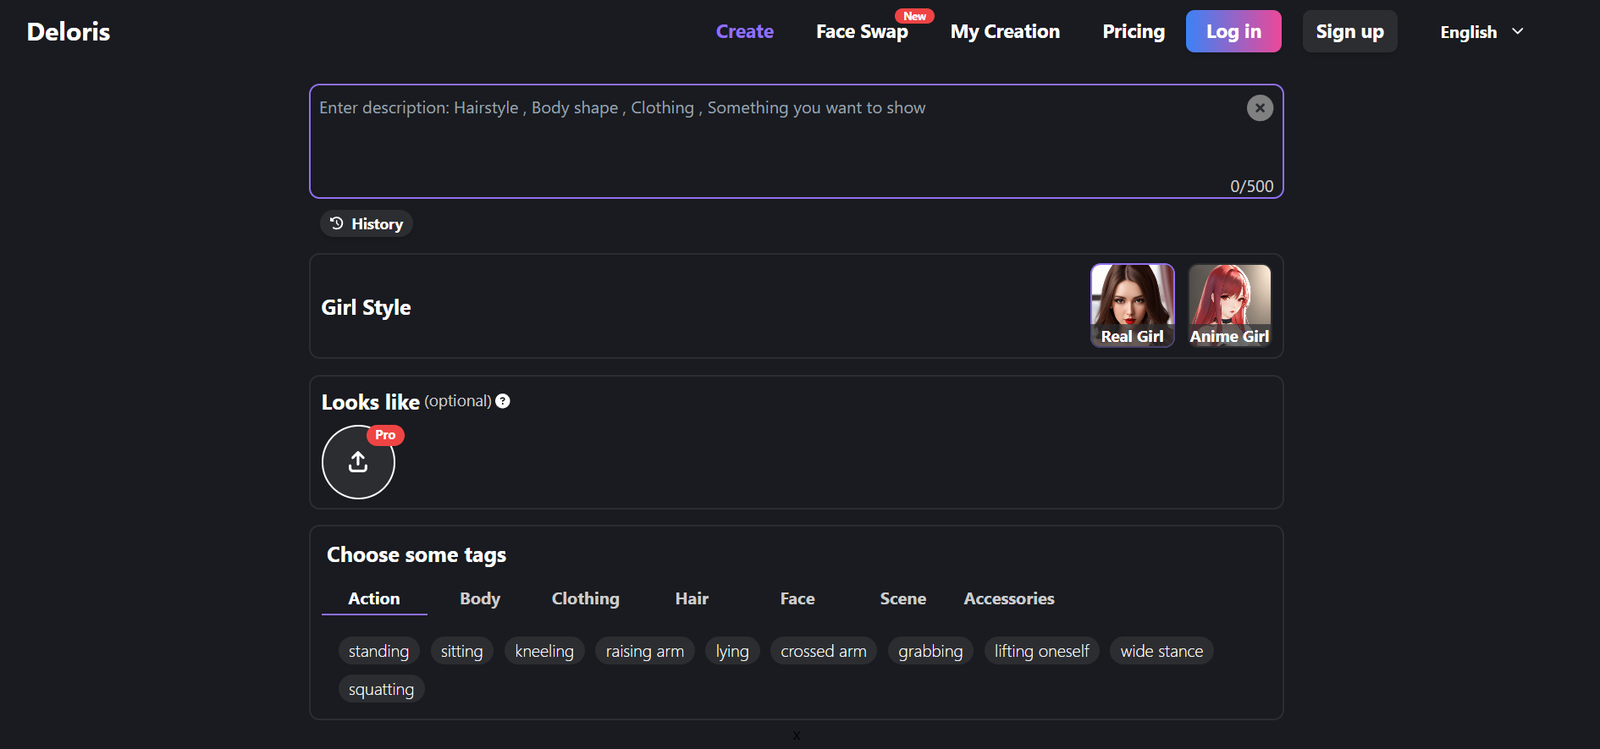Open My Creation

(1005, 32)
